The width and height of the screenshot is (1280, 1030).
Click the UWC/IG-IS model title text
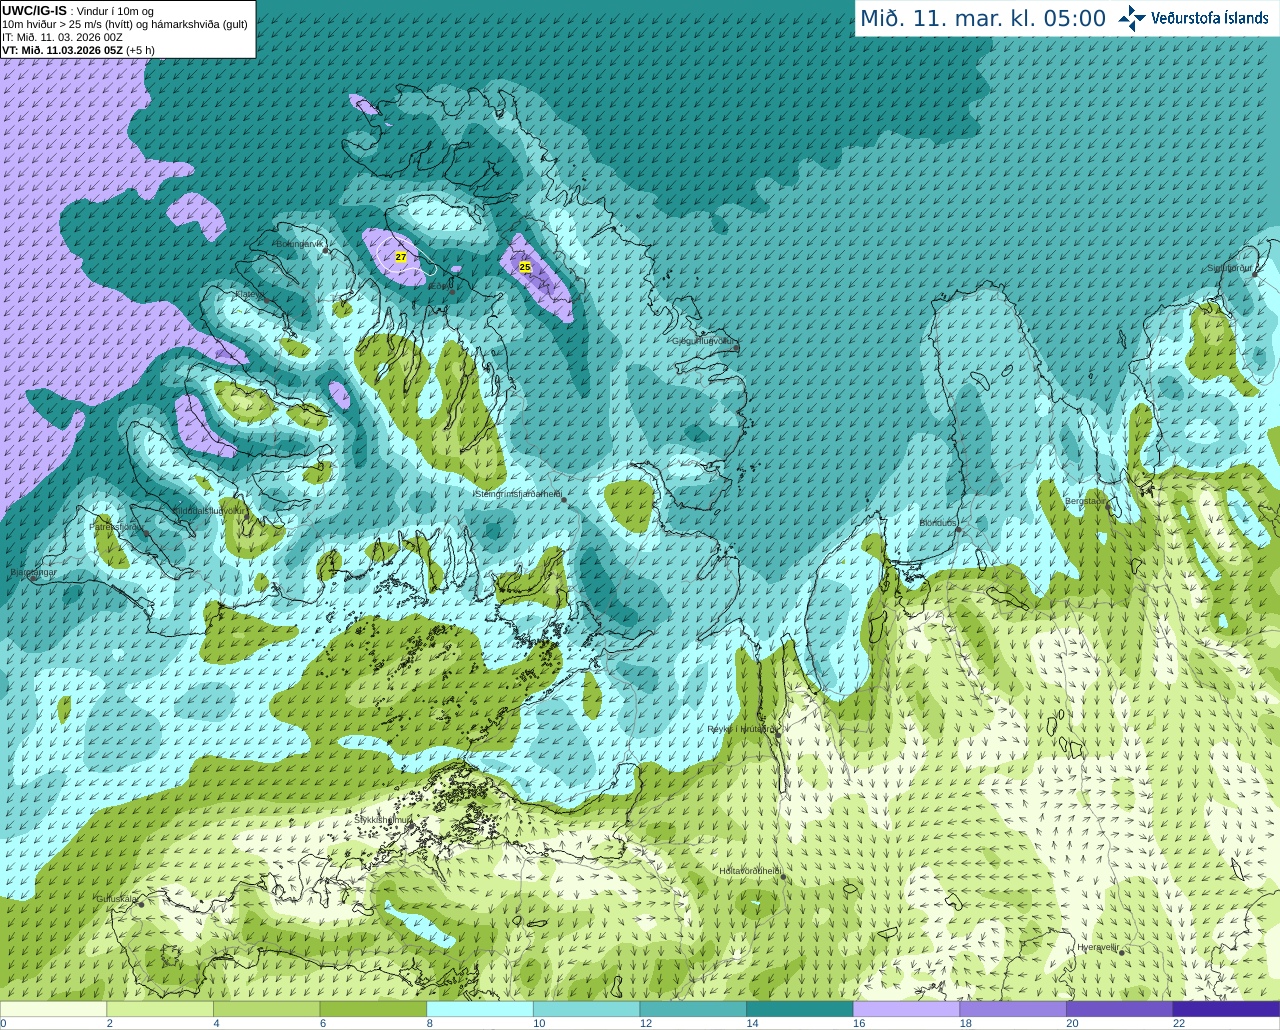[35, 10]
